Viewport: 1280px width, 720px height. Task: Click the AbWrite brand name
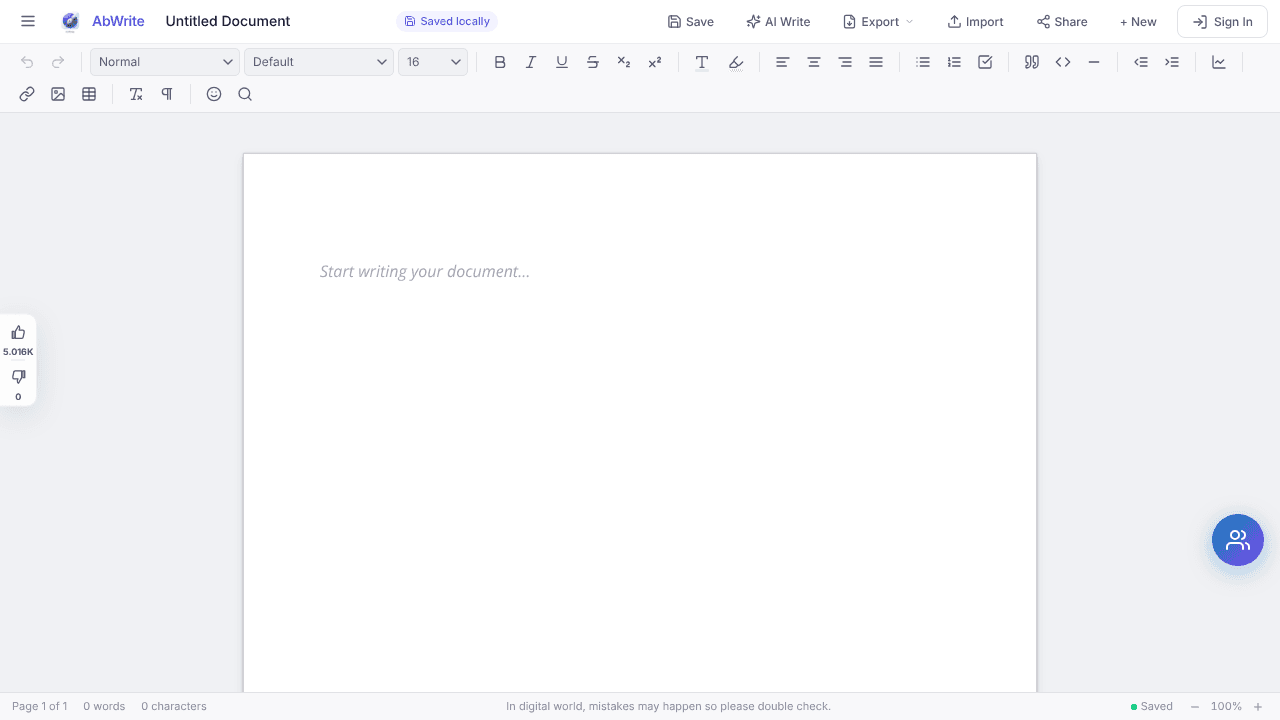118,21
